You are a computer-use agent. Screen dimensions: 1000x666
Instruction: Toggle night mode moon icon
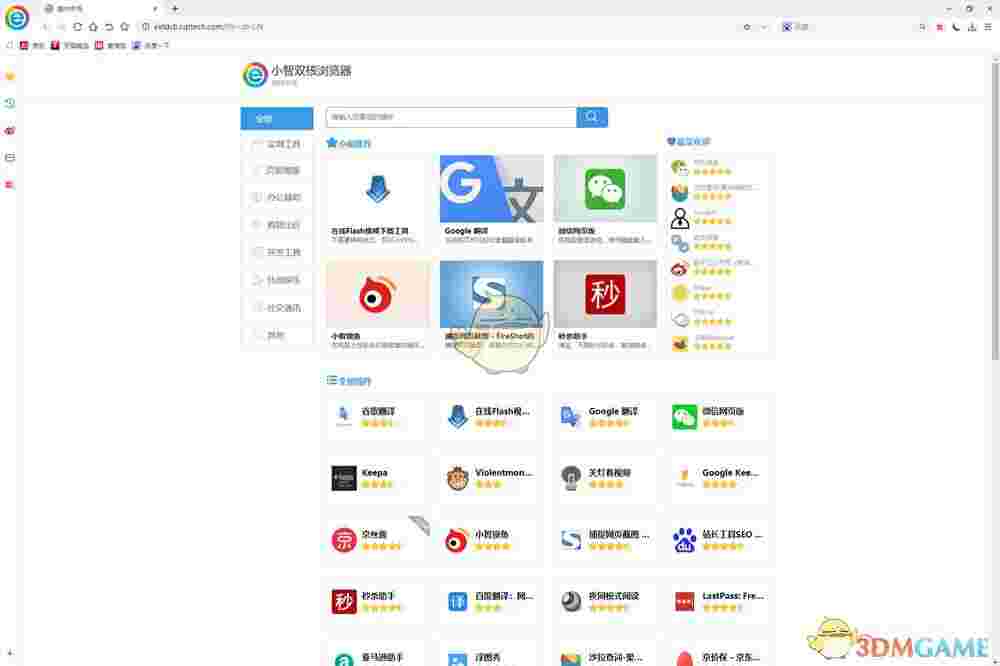point(956,27)
